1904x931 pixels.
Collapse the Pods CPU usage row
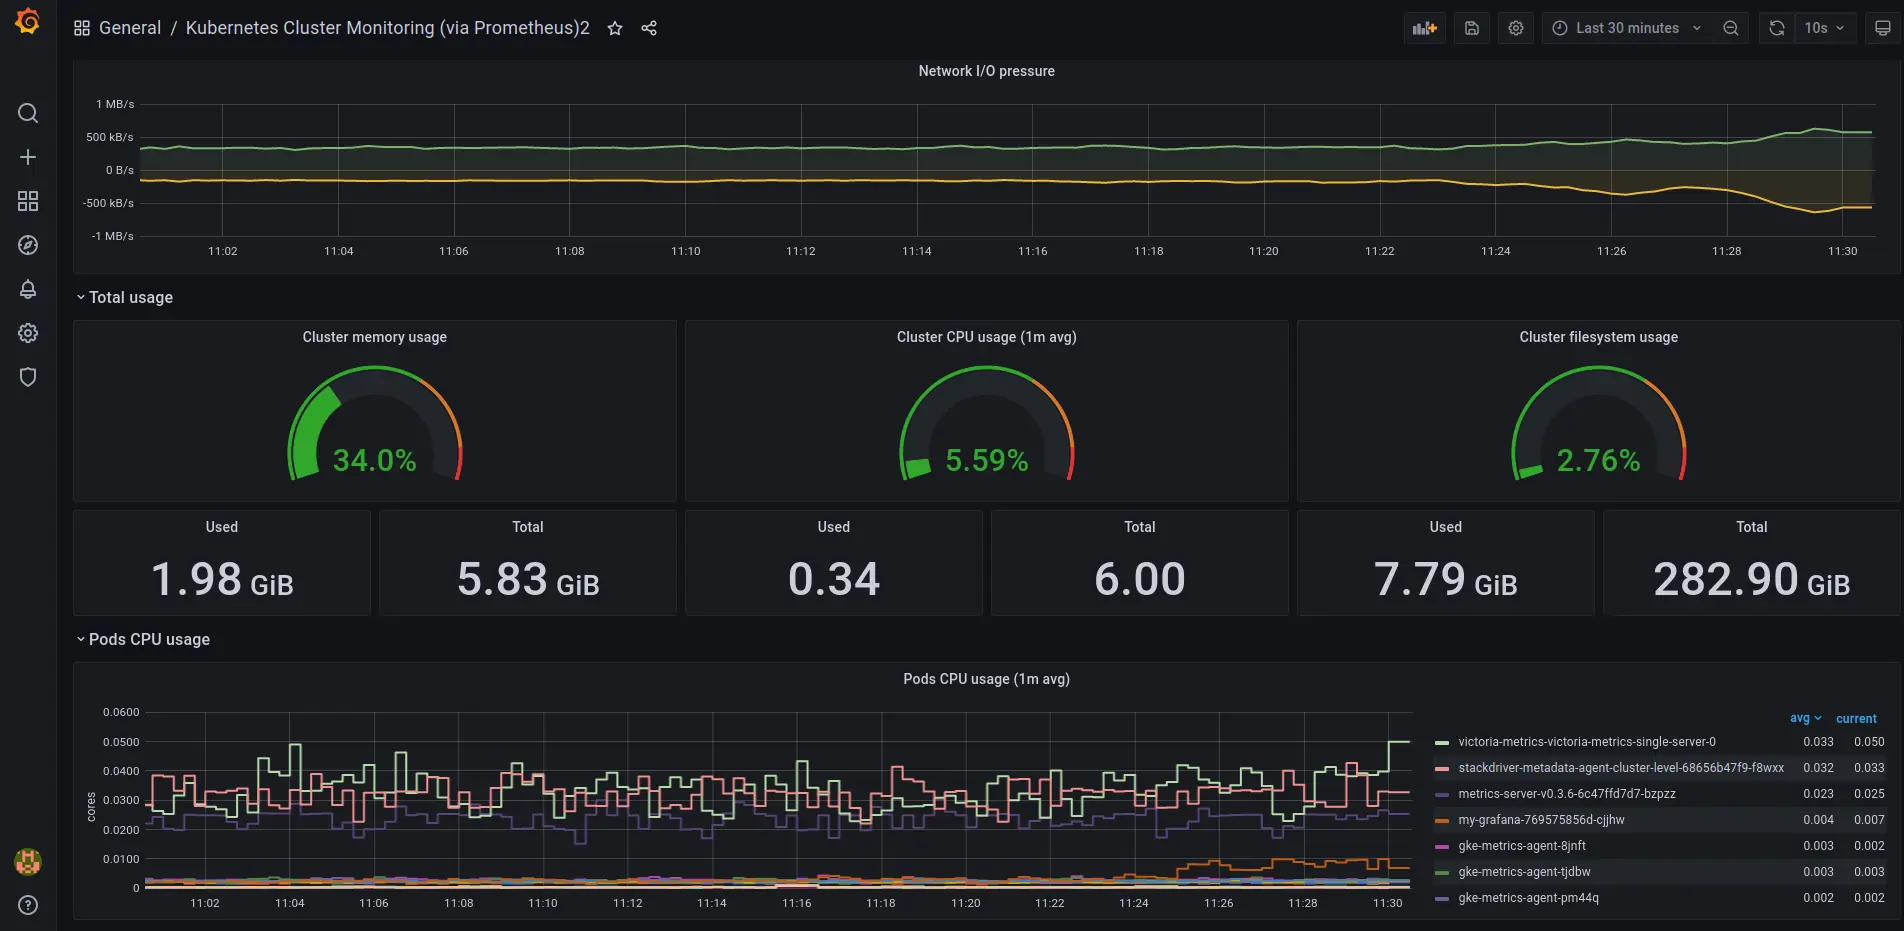149,639
